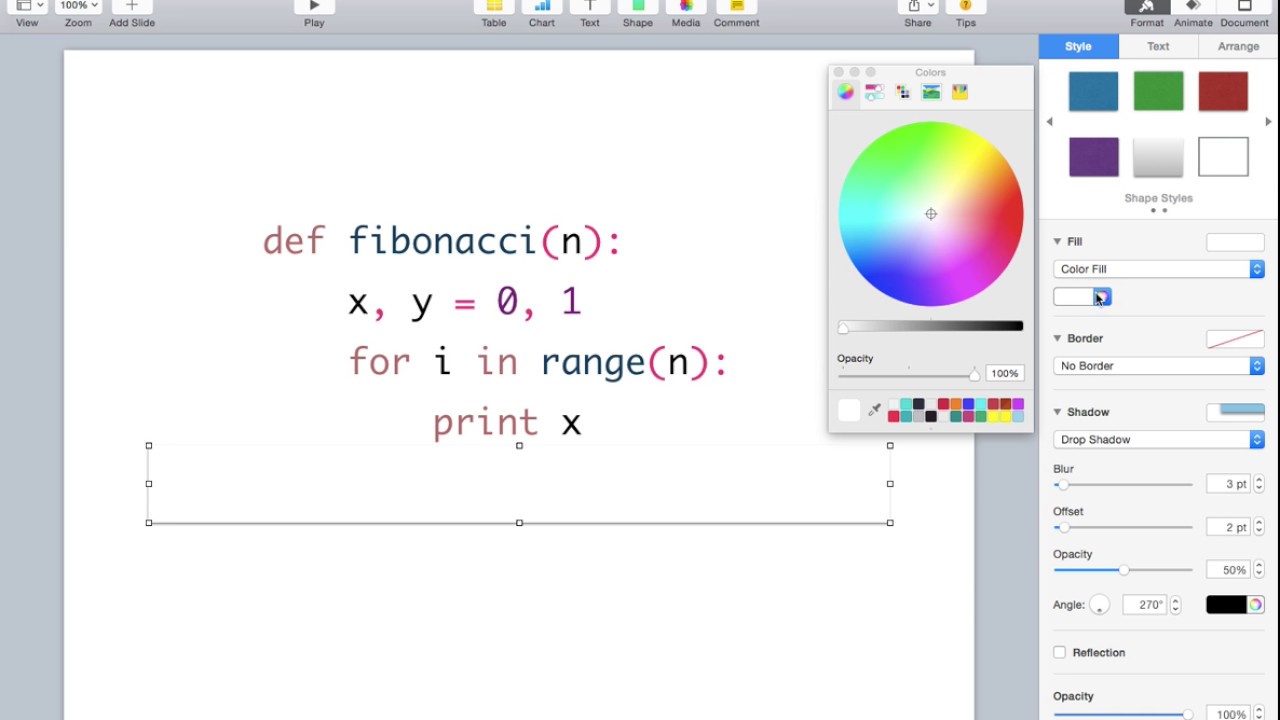Viewport: 1280px width, 720px height.
Task: Apply the gray gradient shape style
Action: tap(1158, 157)
